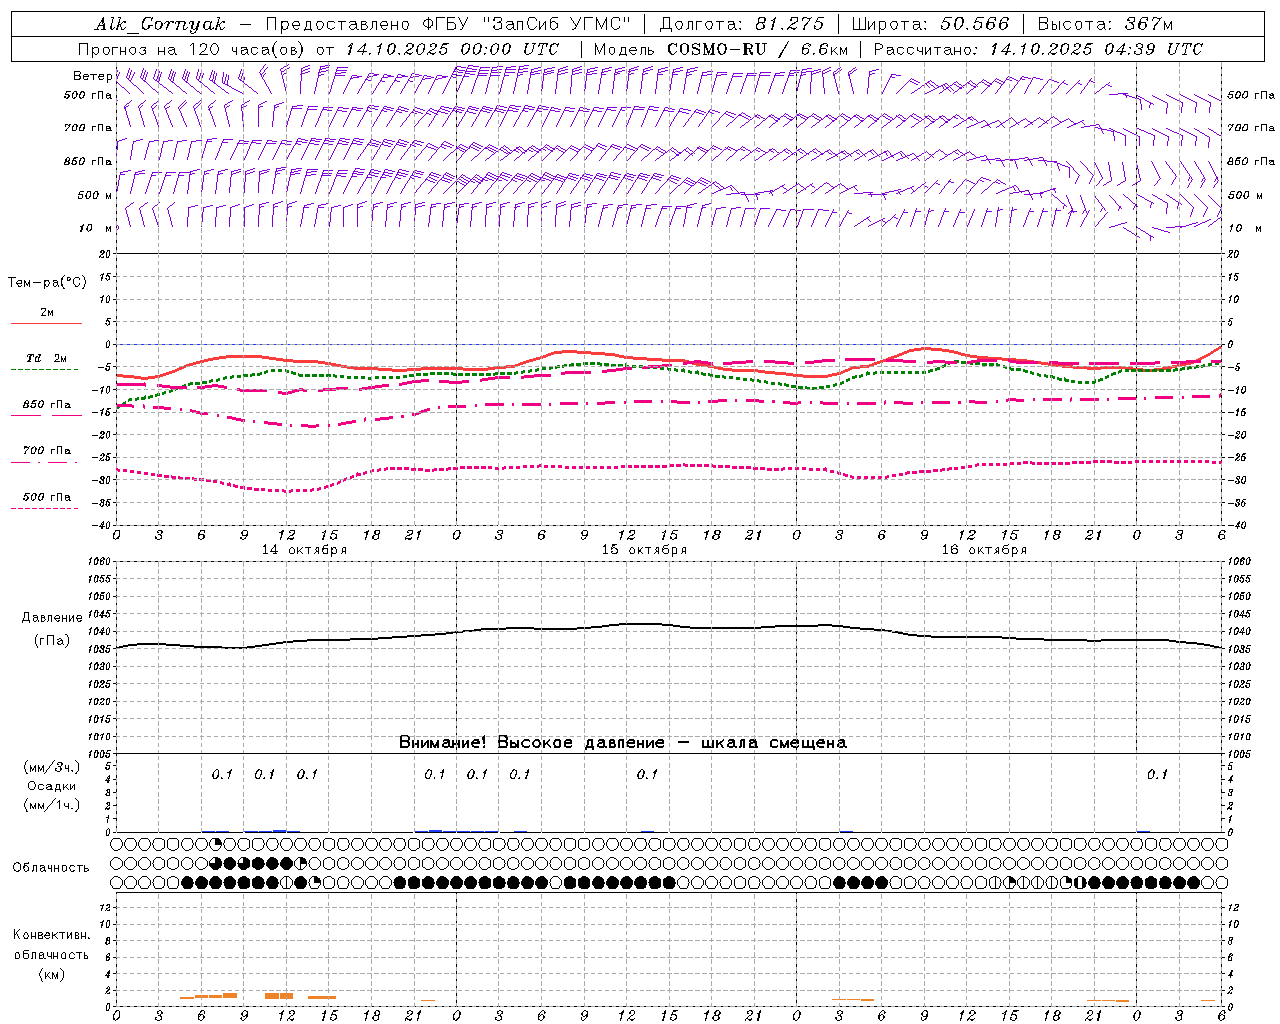Image resolution: width=1280 pixels, height=1024 pixels.
Task: Click the Осадки precipitation label
Action: (x=52, y=786)
